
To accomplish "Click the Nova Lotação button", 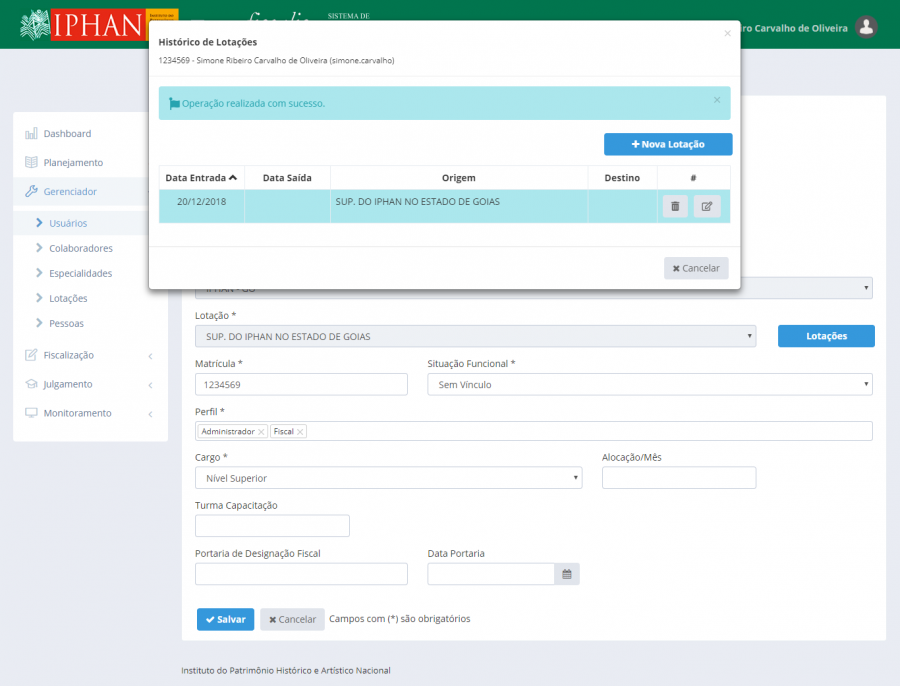I will (x=668, y=144).
